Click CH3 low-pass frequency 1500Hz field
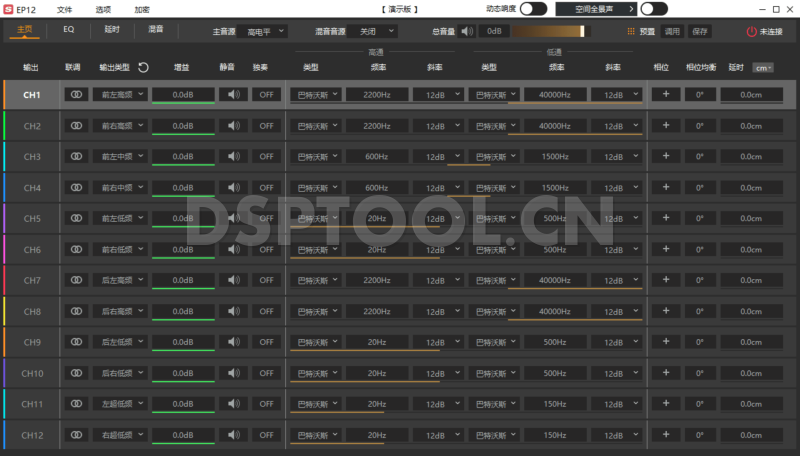 tap(555, 156)
